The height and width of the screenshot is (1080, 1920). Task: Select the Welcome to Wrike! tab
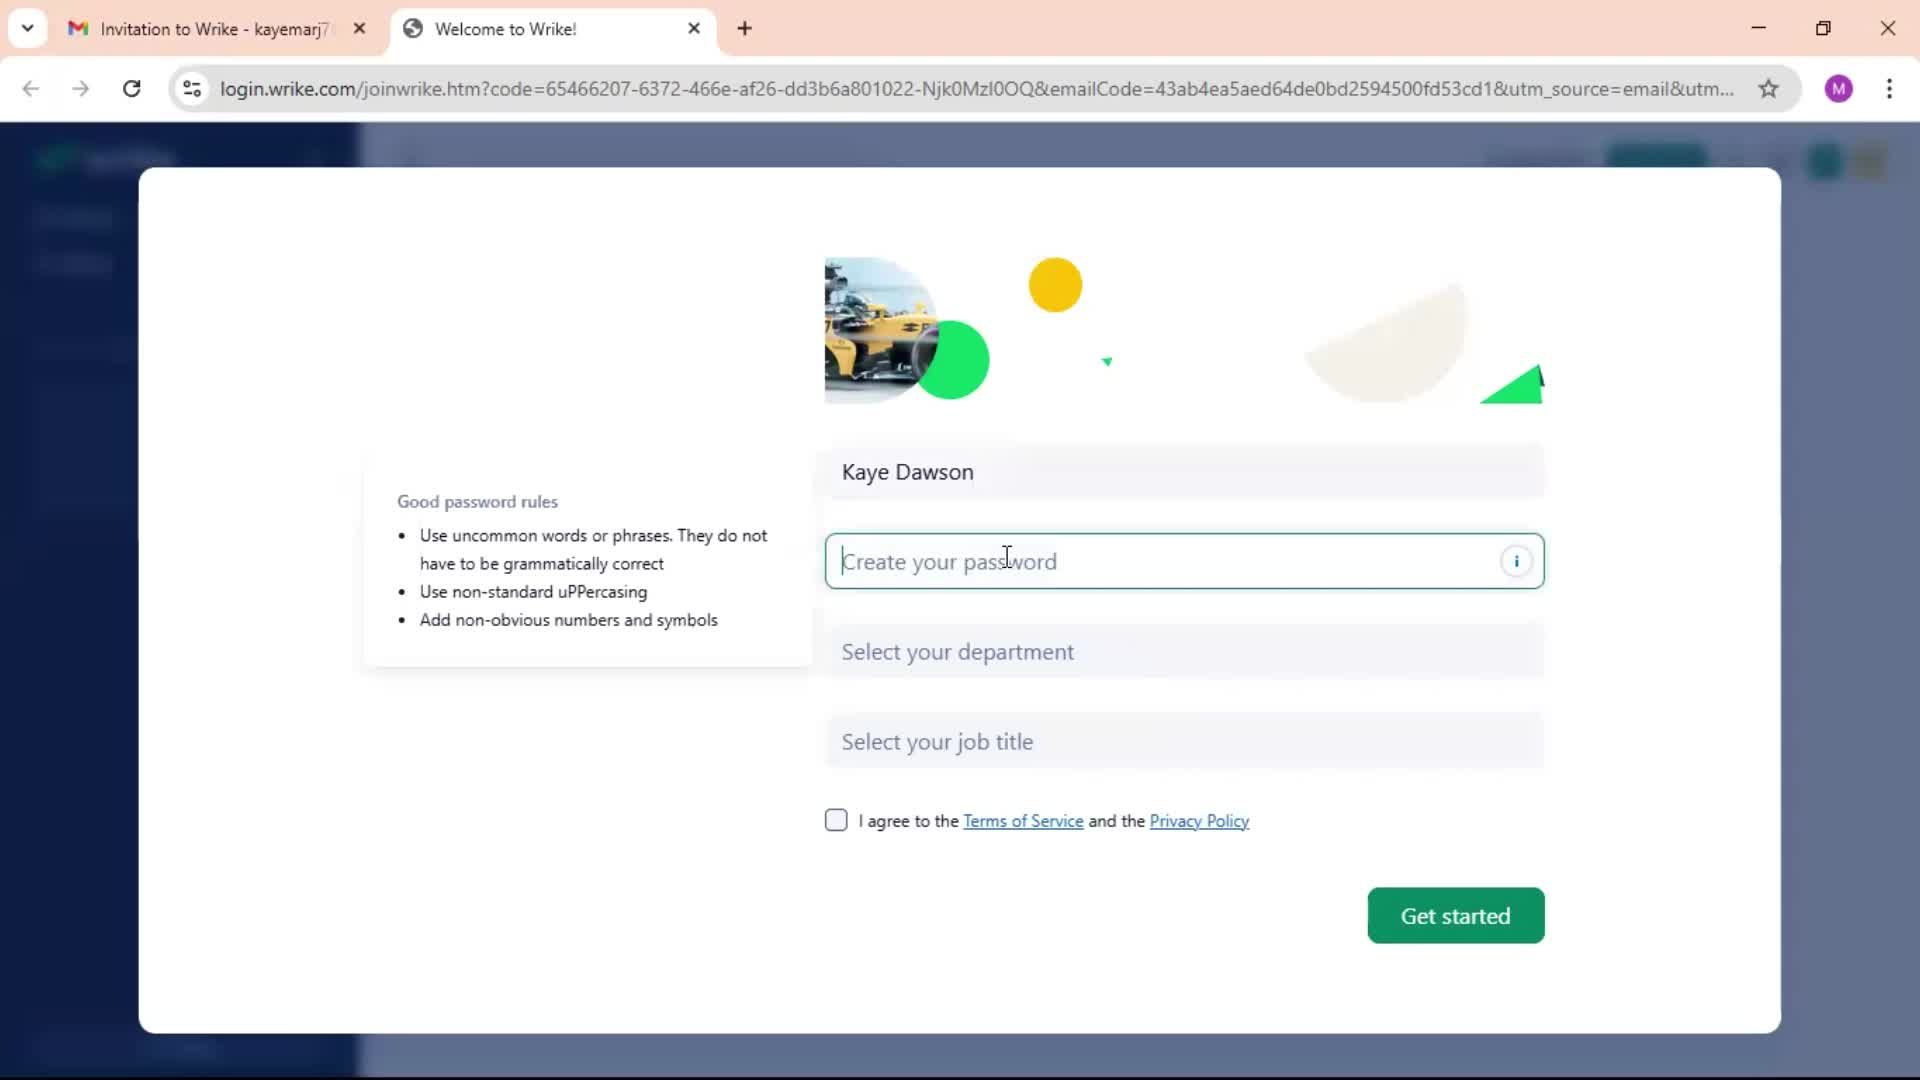553,29
